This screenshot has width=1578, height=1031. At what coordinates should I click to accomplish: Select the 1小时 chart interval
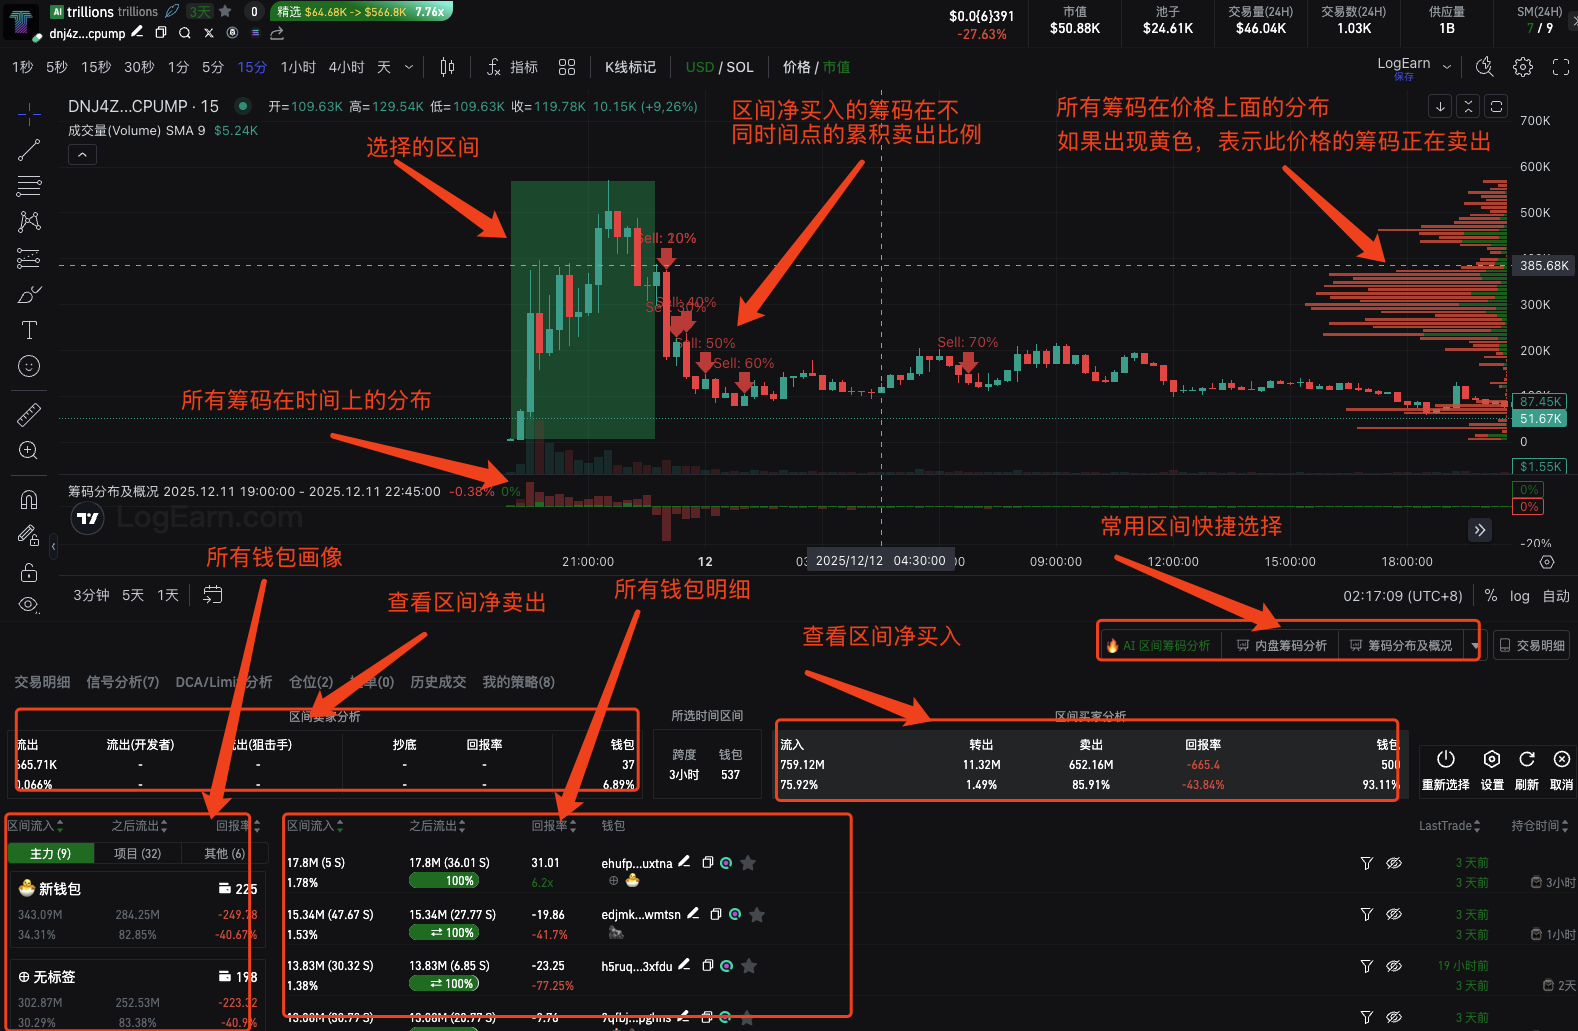pyautogui.click(x=298, y=67)
